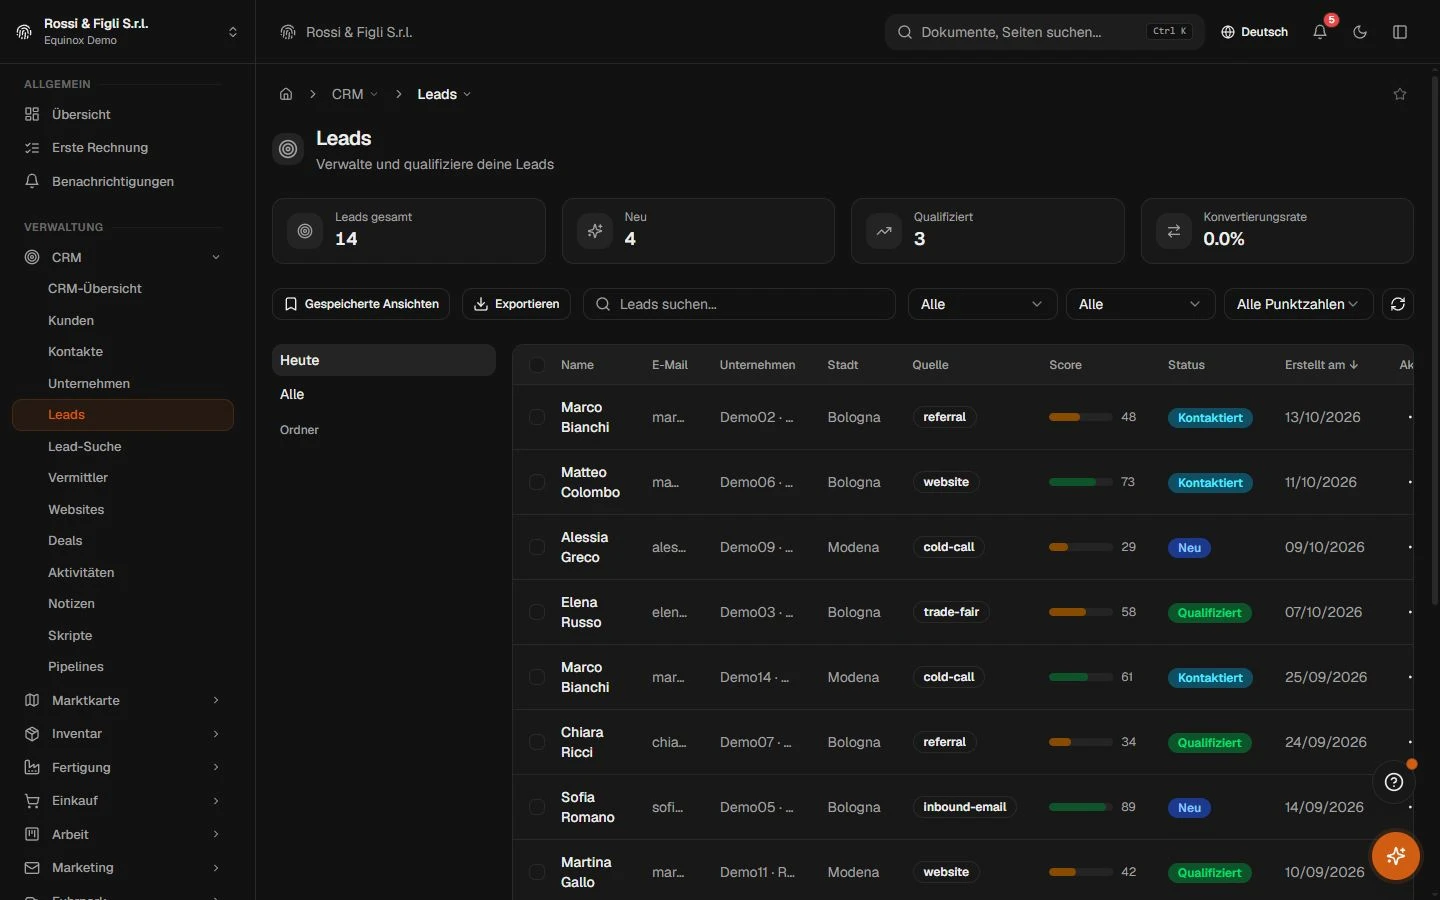Open the Leads breadcrumb dropdown
This screenshot has height=900, width=1440.
[444, 94]
